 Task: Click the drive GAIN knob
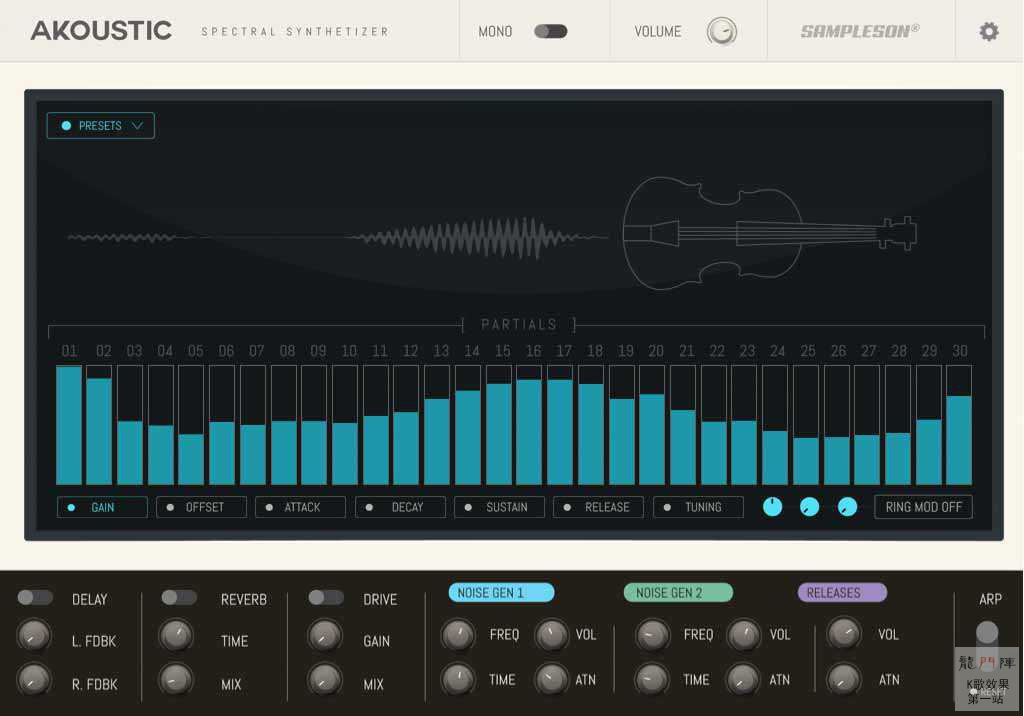coord(325,636)
